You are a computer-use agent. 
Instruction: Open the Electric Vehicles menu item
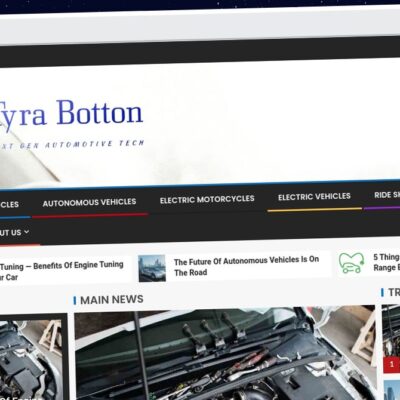point(314,196)
